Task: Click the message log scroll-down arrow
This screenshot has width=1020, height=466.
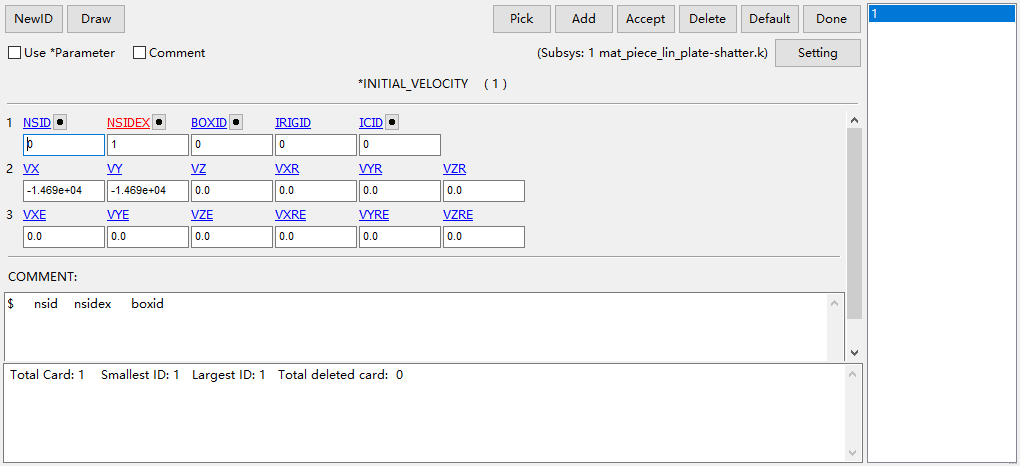Action: point(854,453)
